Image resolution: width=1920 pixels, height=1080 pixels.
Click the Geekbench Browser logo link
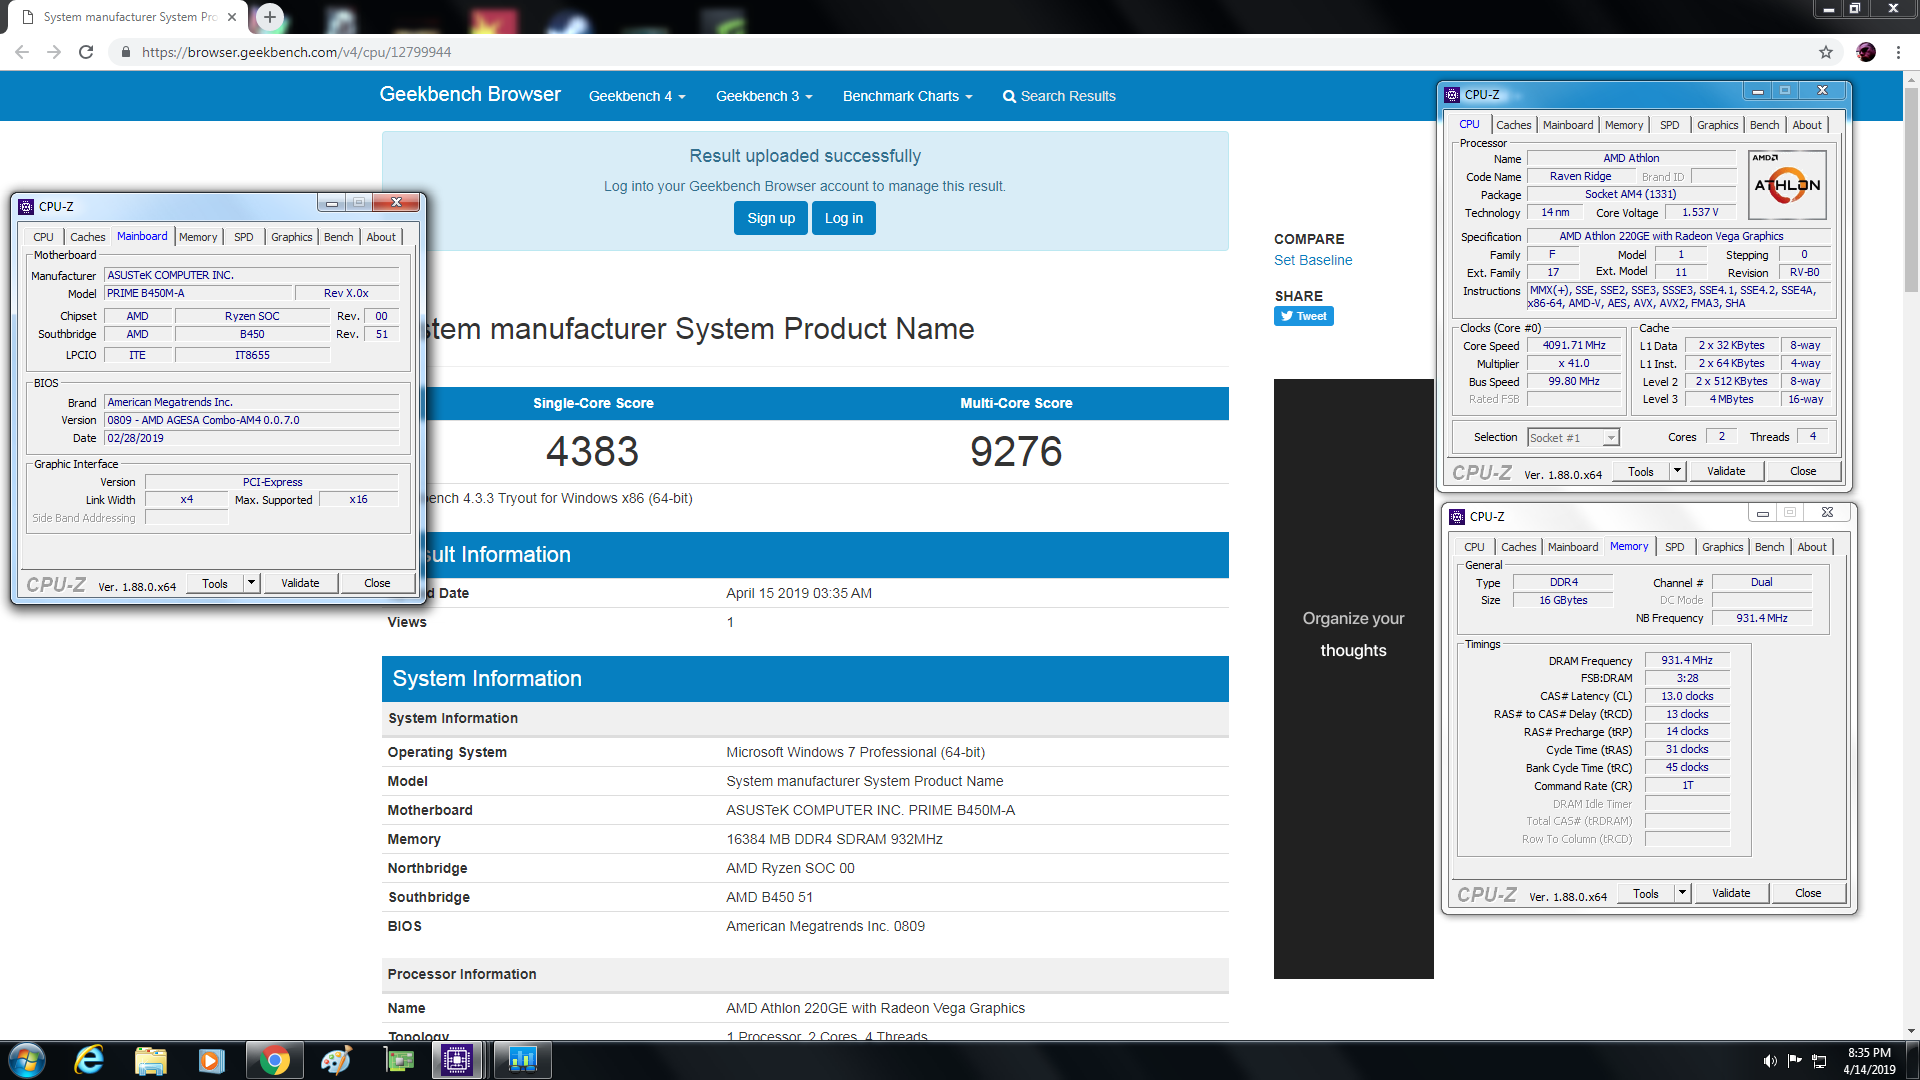pos(470,94)
